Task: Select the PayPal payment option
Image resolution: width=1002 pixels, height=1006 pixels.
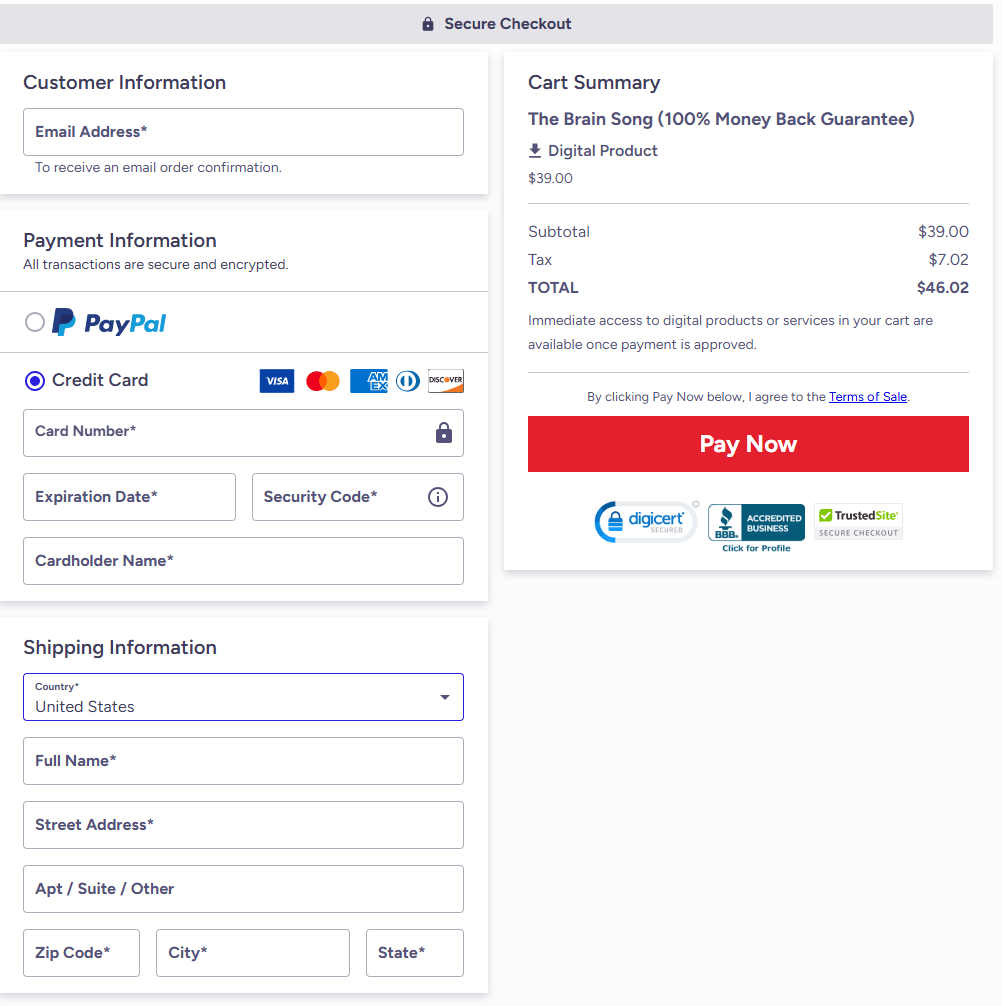Action: (35, 322)
